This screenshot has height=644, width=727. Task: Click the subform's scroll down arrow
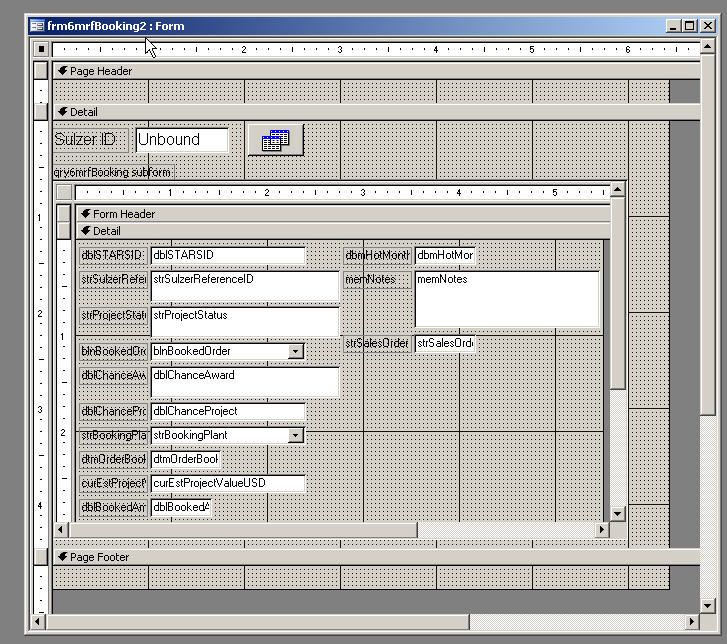pos(617,513)
